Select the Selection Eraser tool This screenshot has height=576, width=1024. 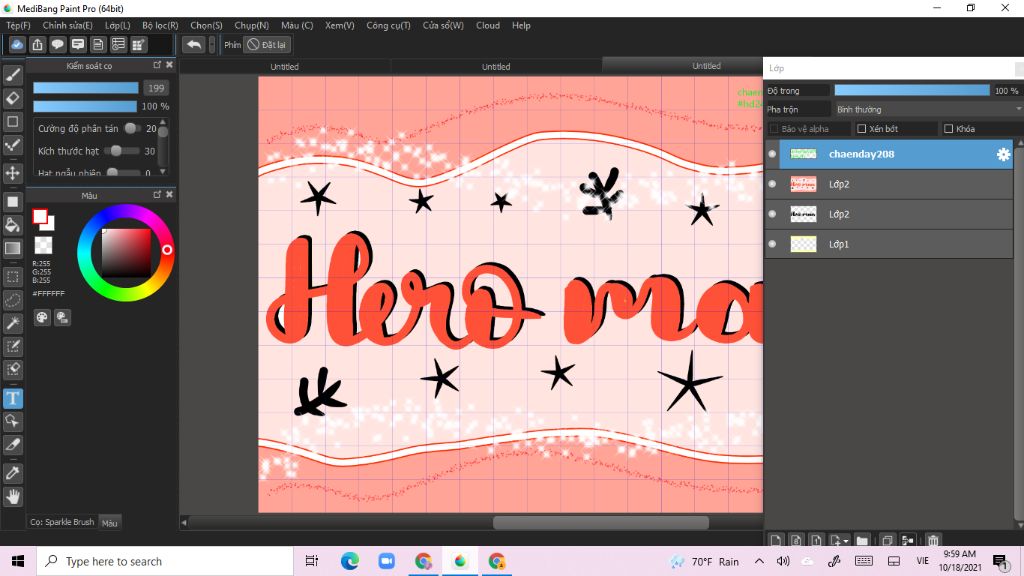[12, 370]
